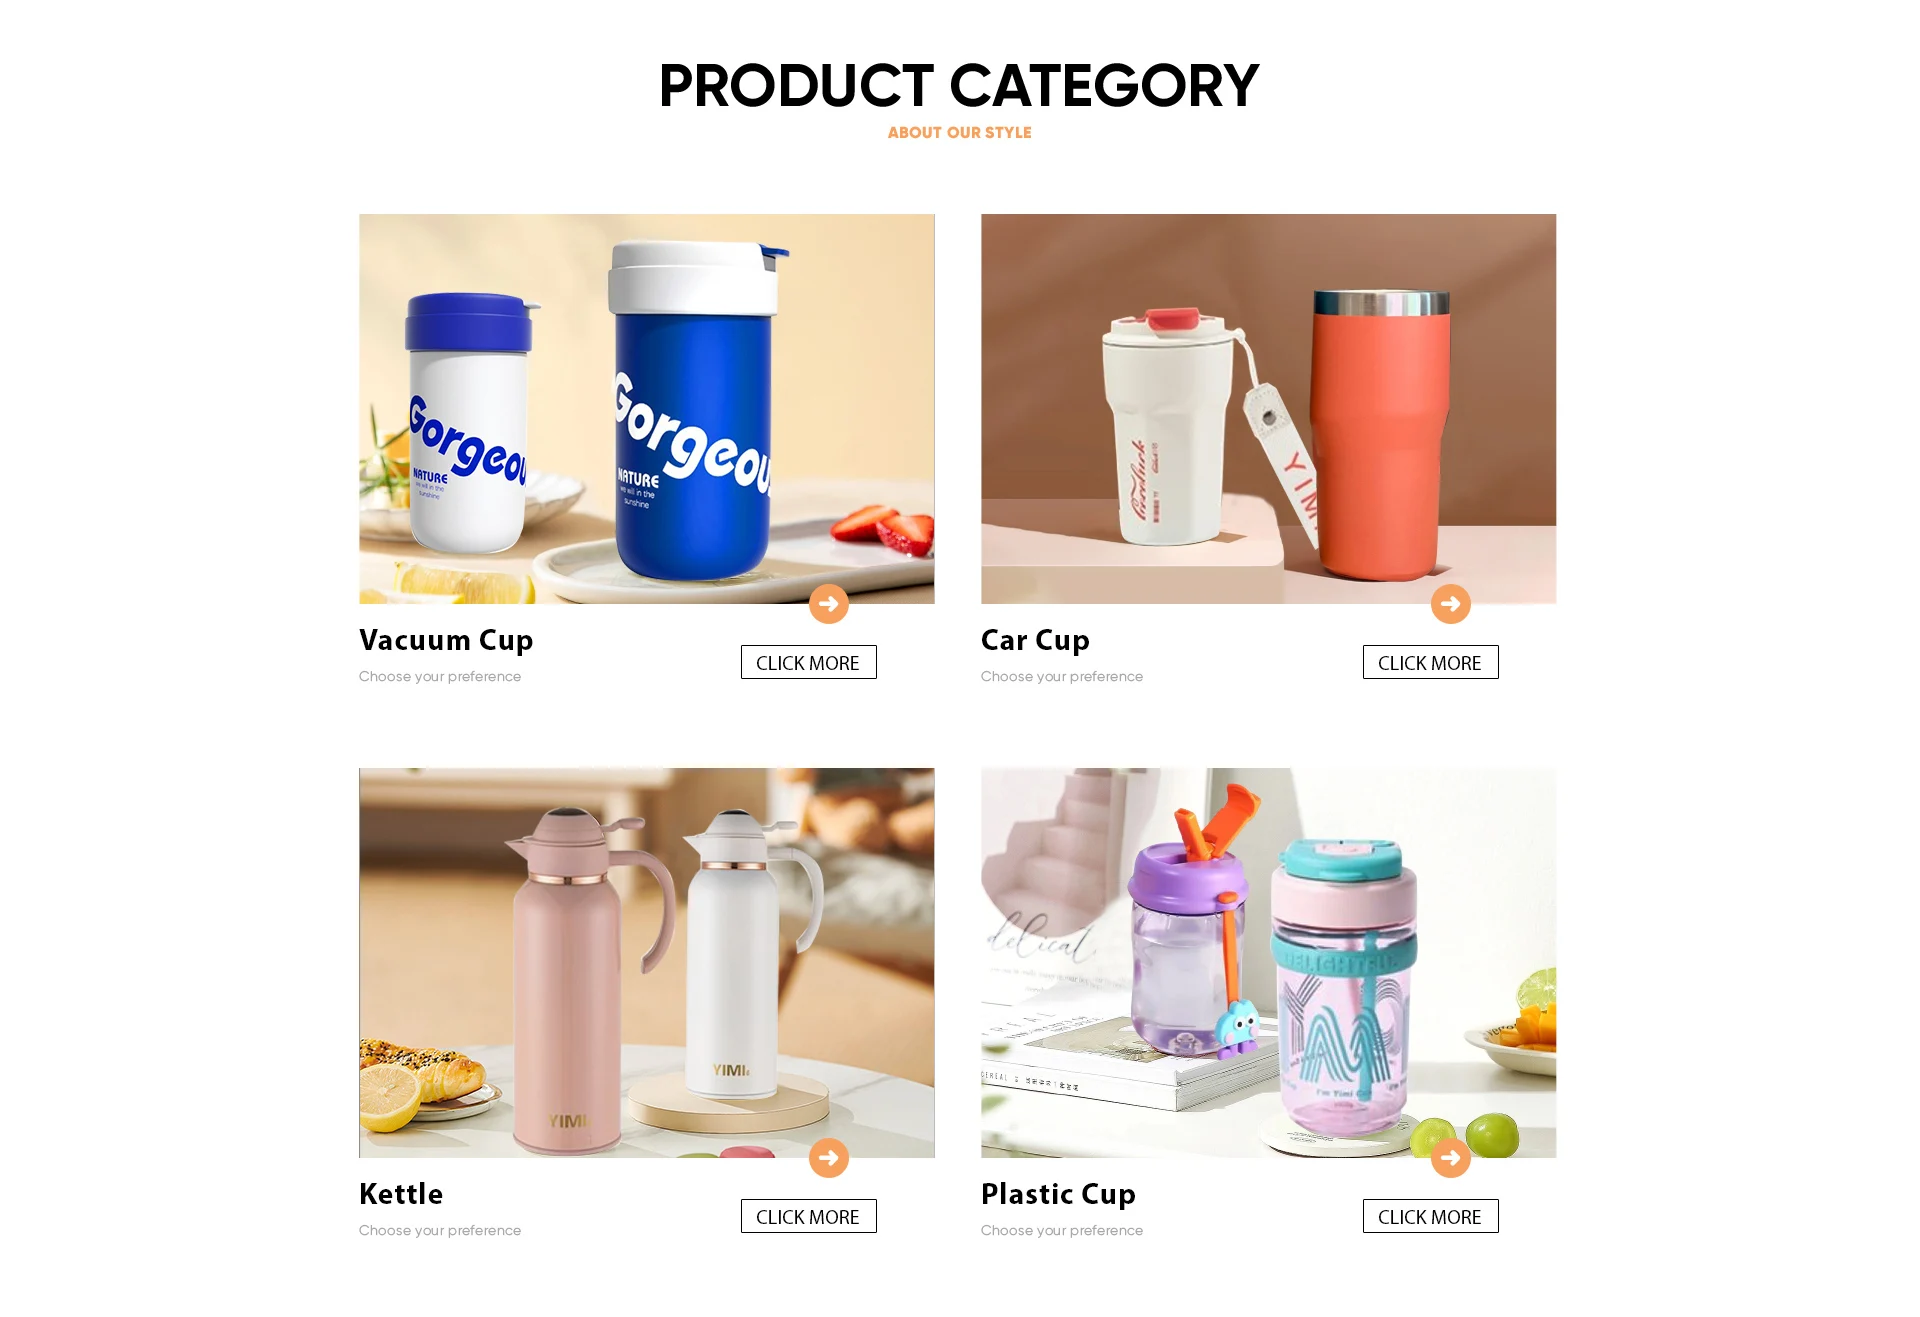The width and height of the screenshot is (1920, 1317).
Task: Open the Car Cup product image
Action: (1268, 409)
